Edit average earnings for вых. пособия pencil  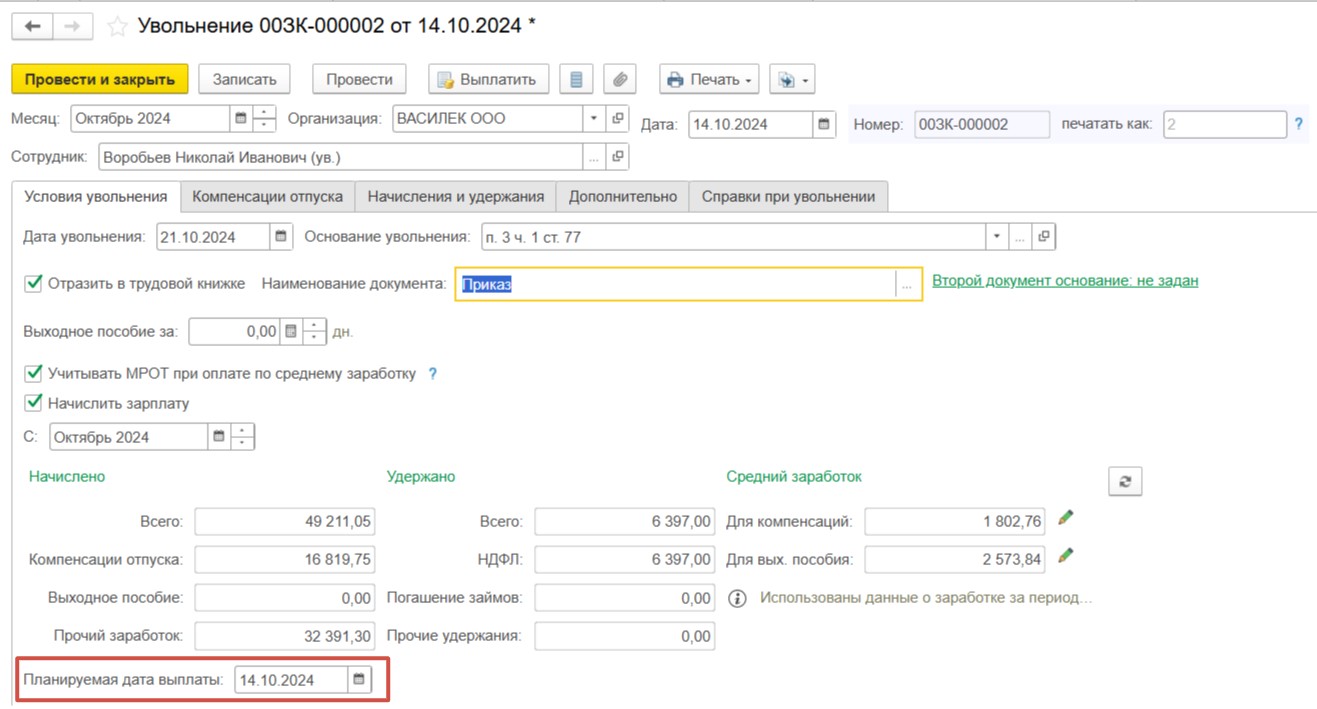coord(1066,554)
